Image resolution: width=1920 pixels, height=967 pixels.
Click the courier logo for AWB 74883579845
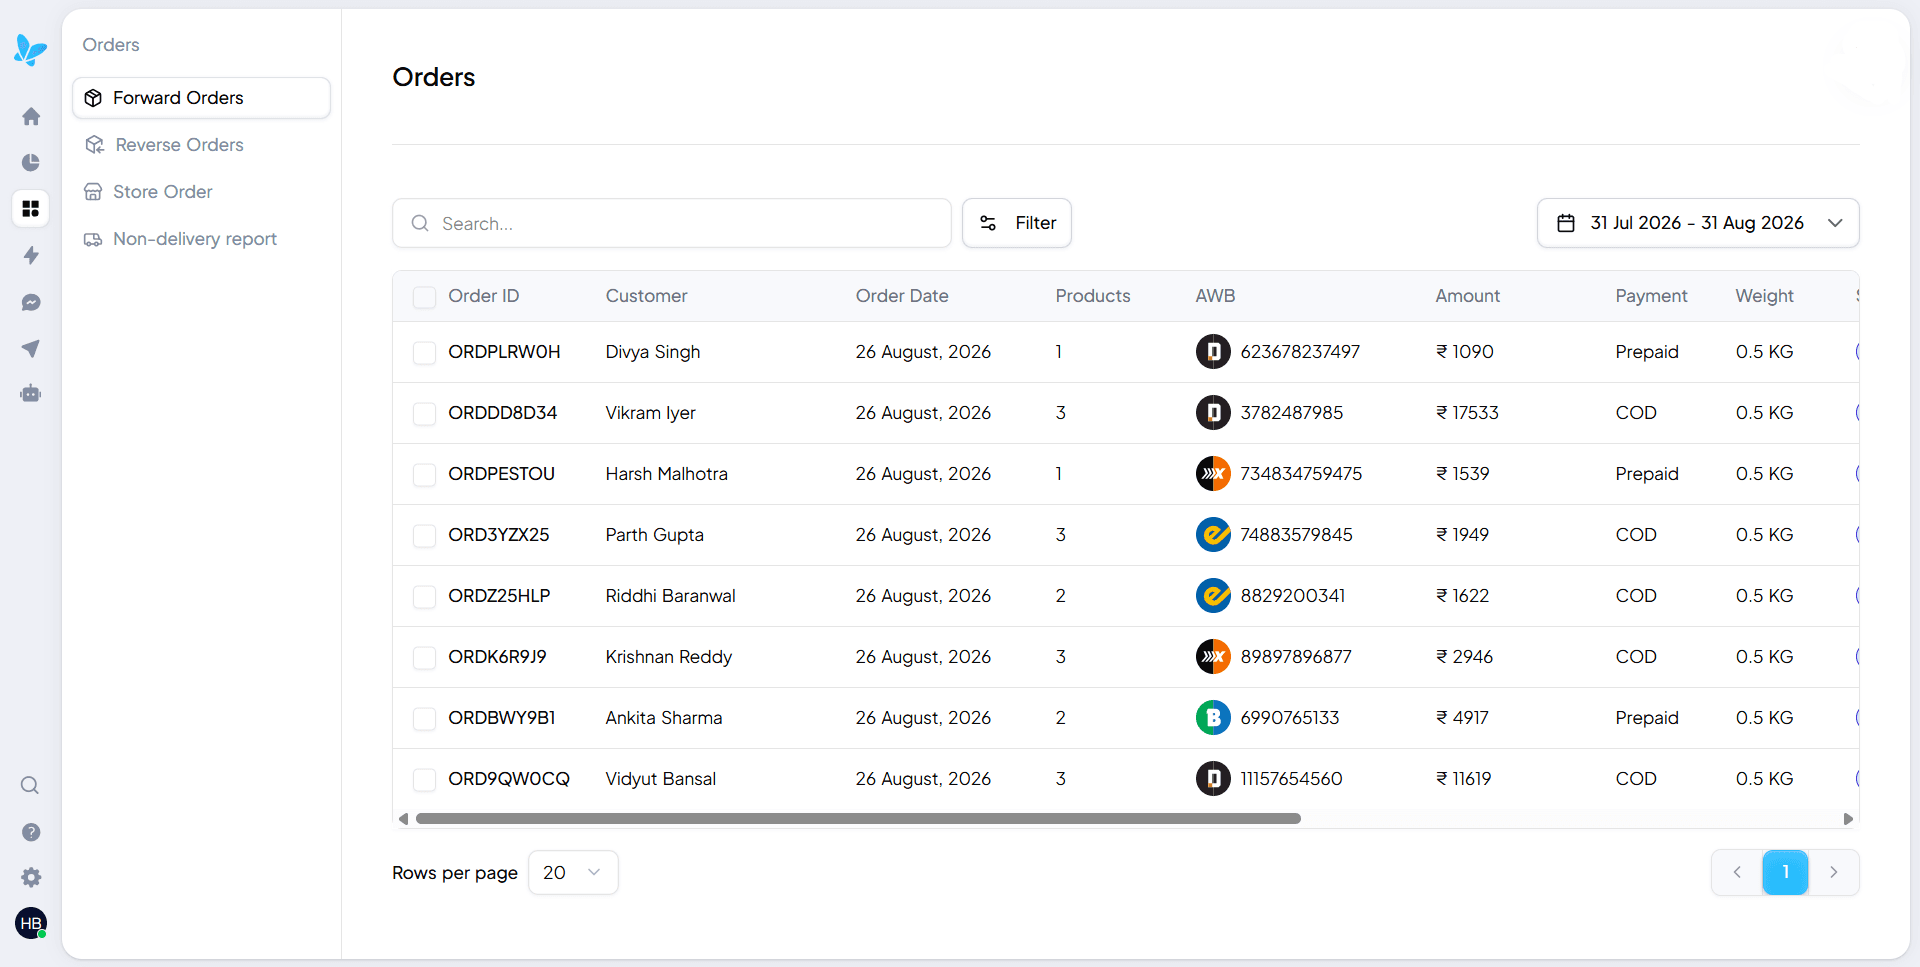[x=1213, y=535]
